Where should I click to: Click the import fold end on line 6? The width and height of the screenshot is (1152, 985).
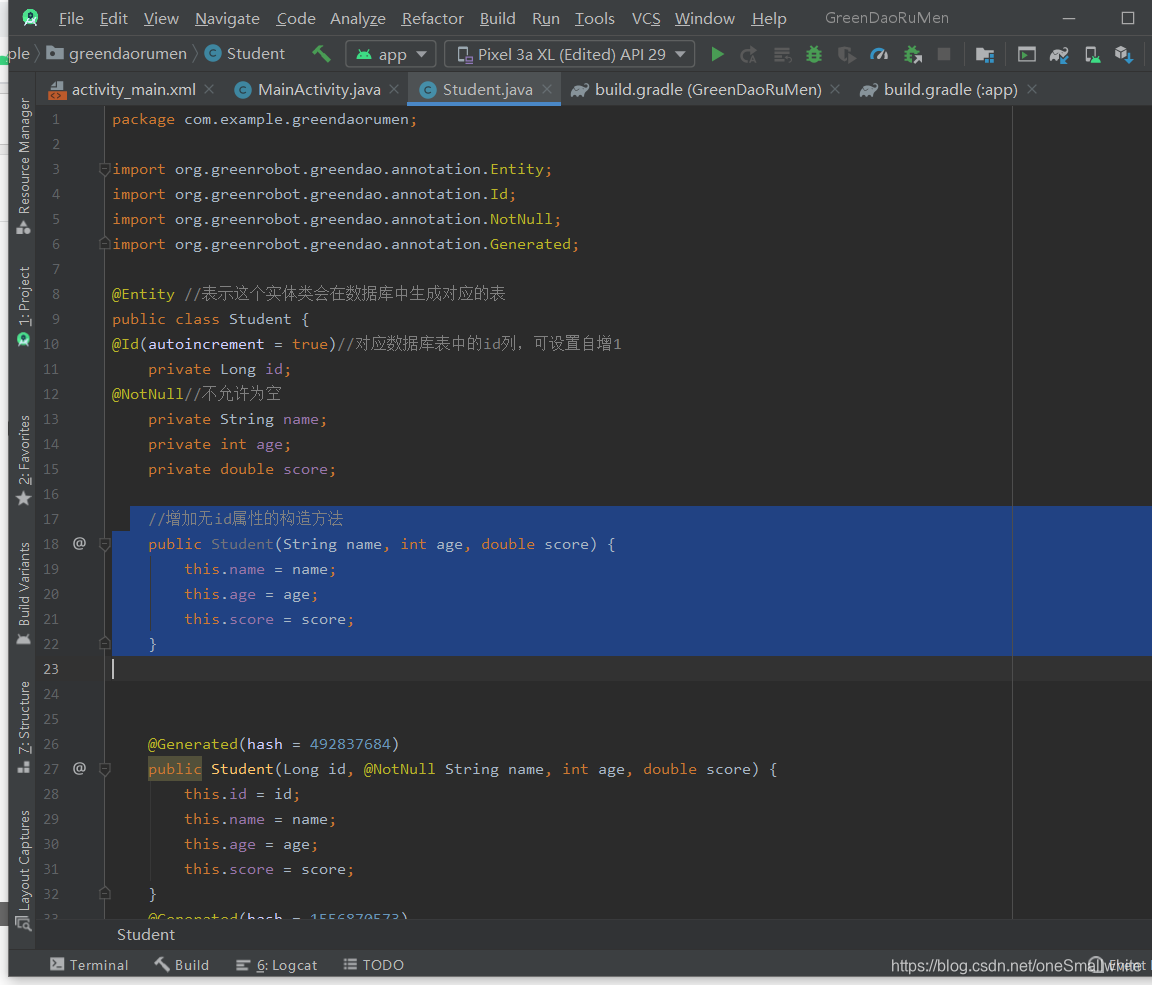pyautogui.click(x=104, y=243)
